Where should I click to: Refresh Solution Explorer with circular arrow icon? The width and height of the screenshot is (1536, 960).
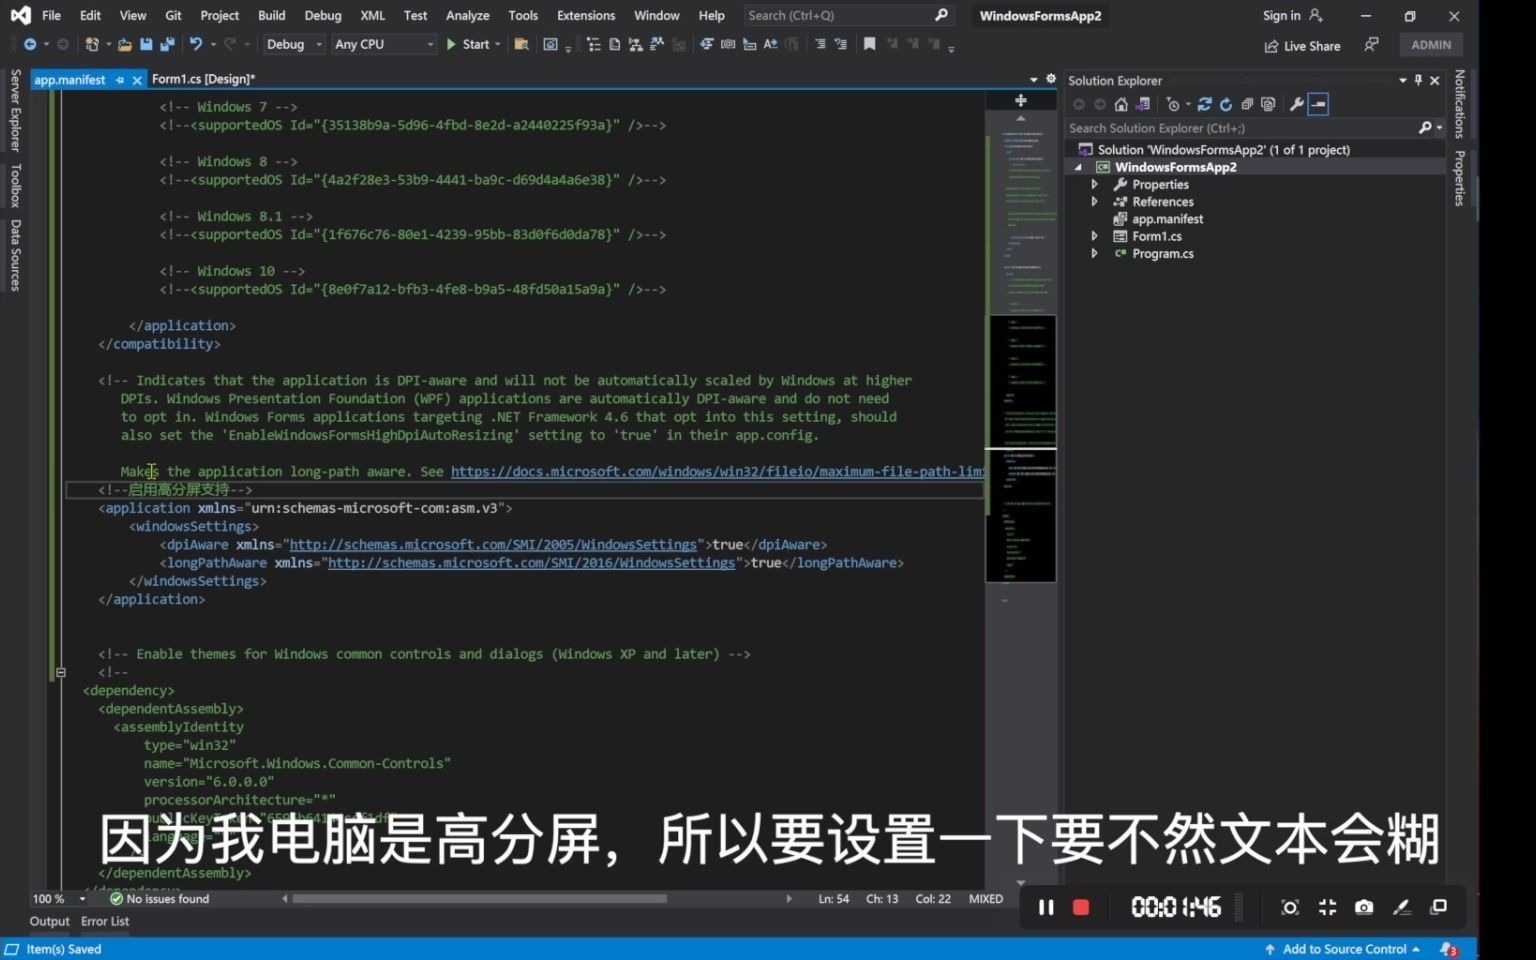click(x=1226, y=104)
